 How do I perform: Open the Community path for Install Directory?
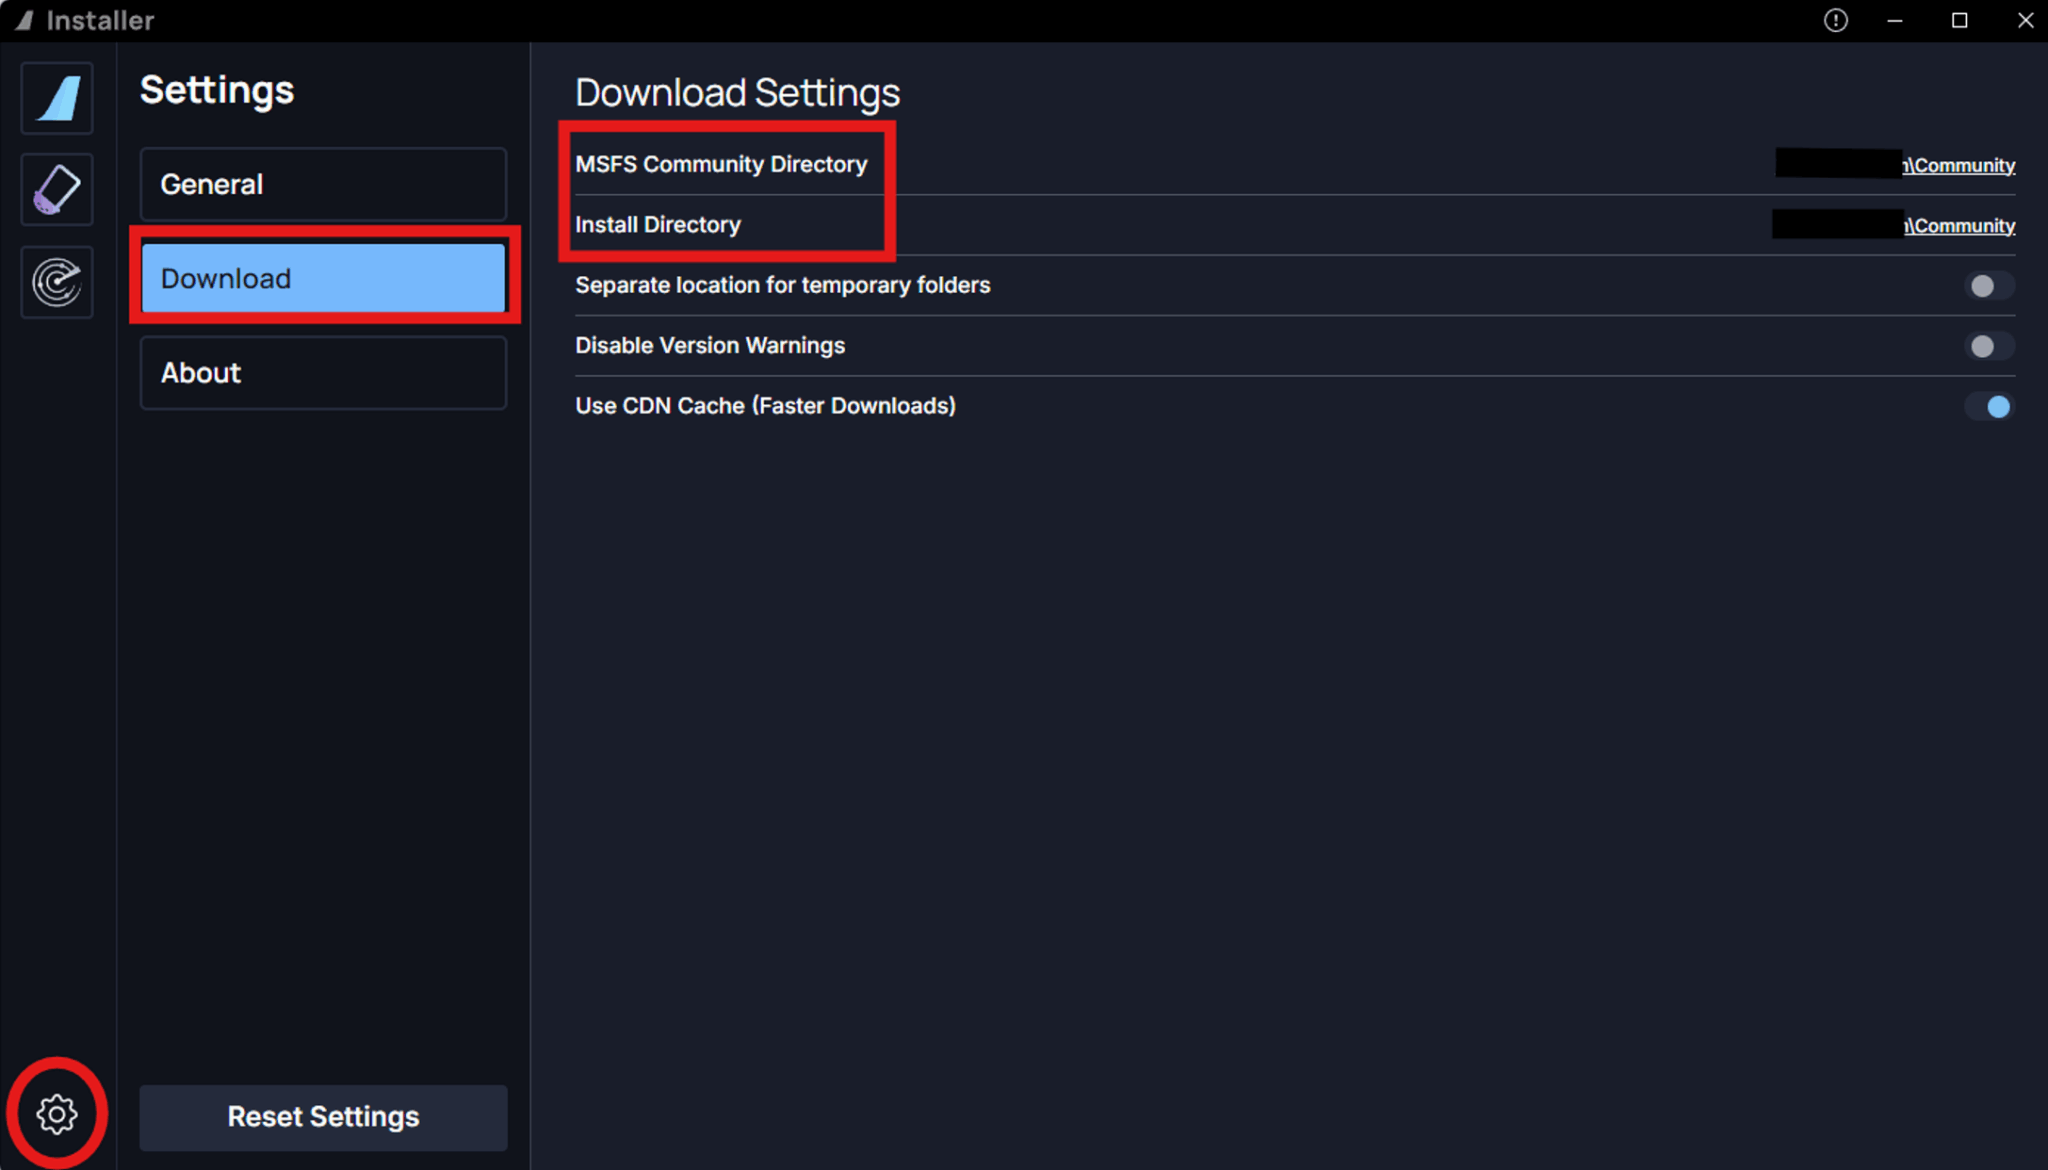click(1961, 225)
